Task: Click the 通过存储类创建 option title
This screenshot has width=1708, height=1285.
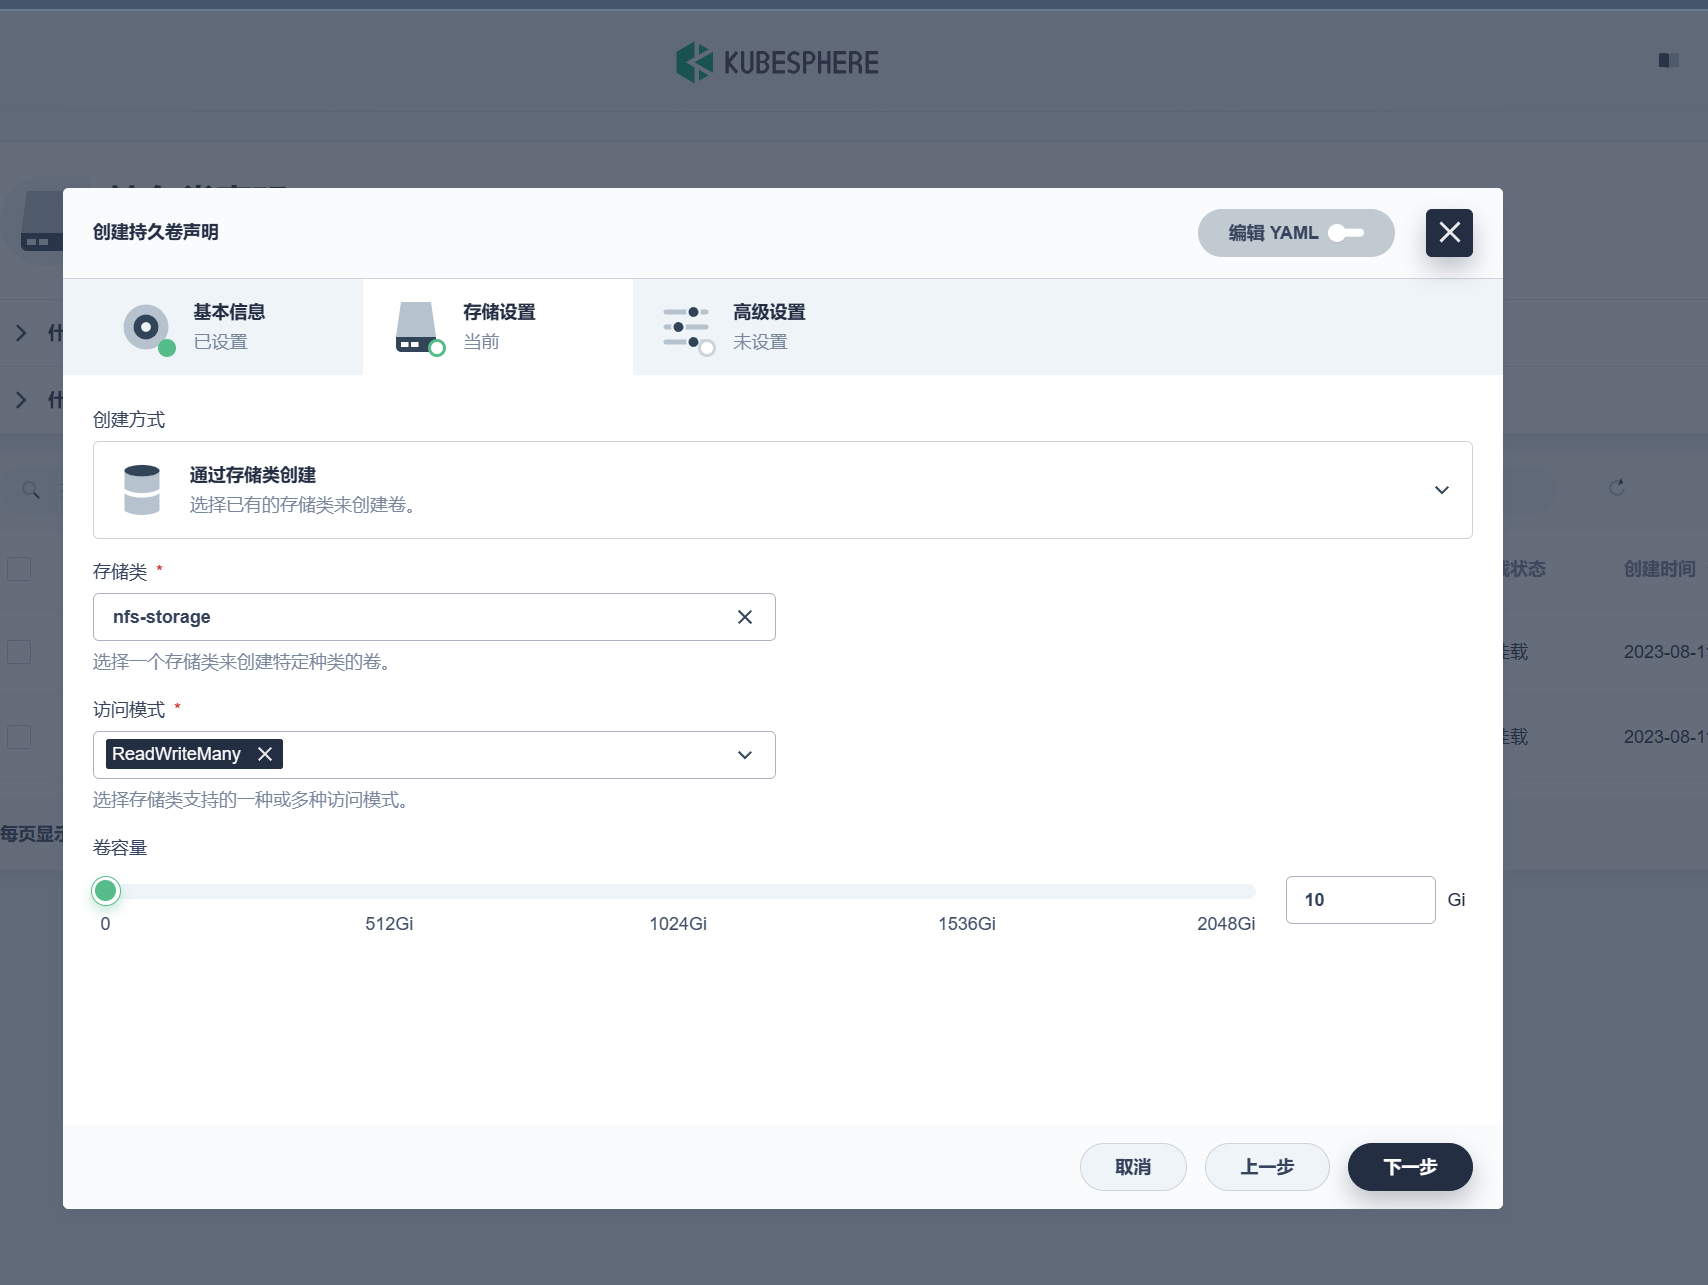Action: coord(253,475)
